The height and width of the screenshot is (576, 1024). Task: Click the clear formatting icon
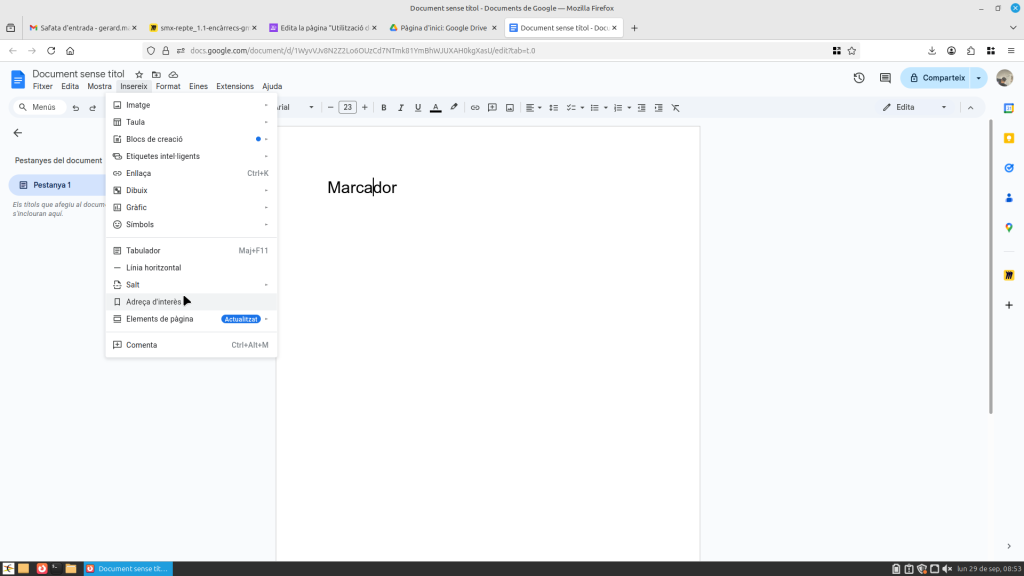(x=675, y=107)
